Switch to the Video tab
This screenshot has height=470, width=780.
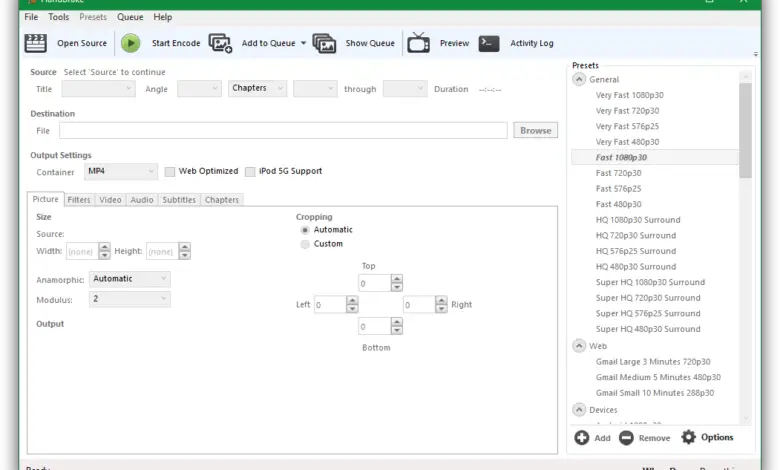[110, 200]
